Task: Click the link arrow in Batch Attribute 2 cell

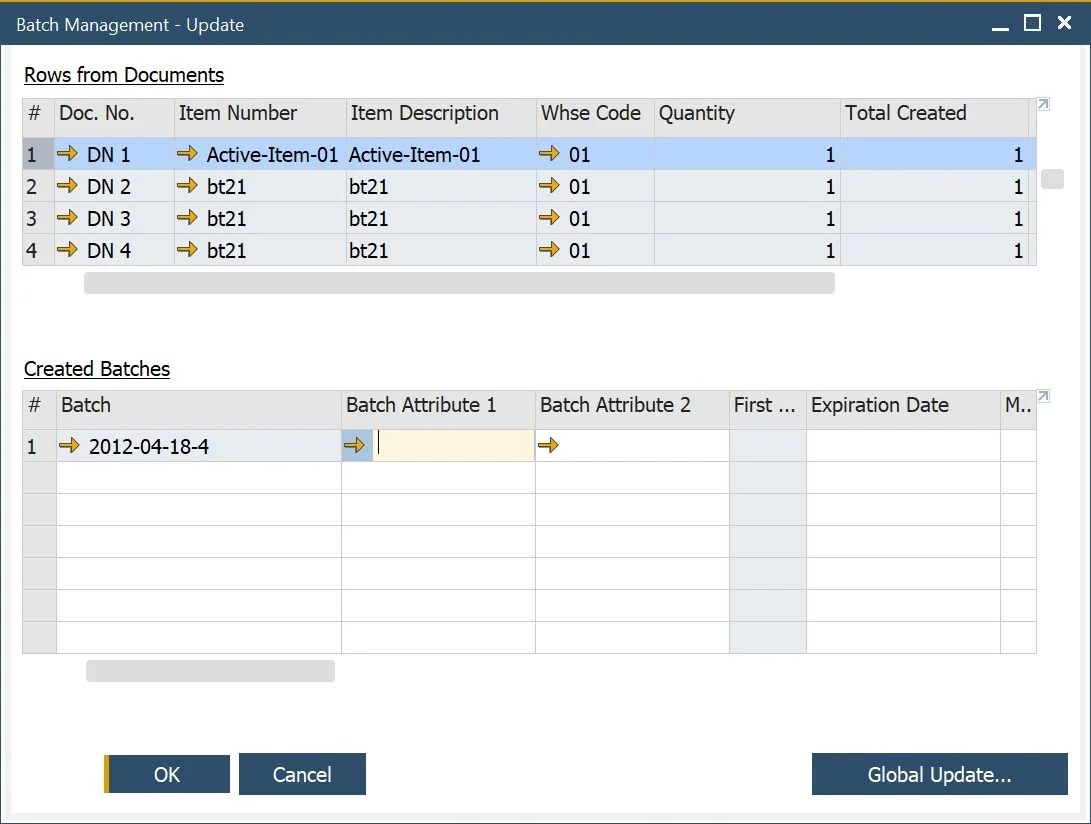Action: pos(547,446)
